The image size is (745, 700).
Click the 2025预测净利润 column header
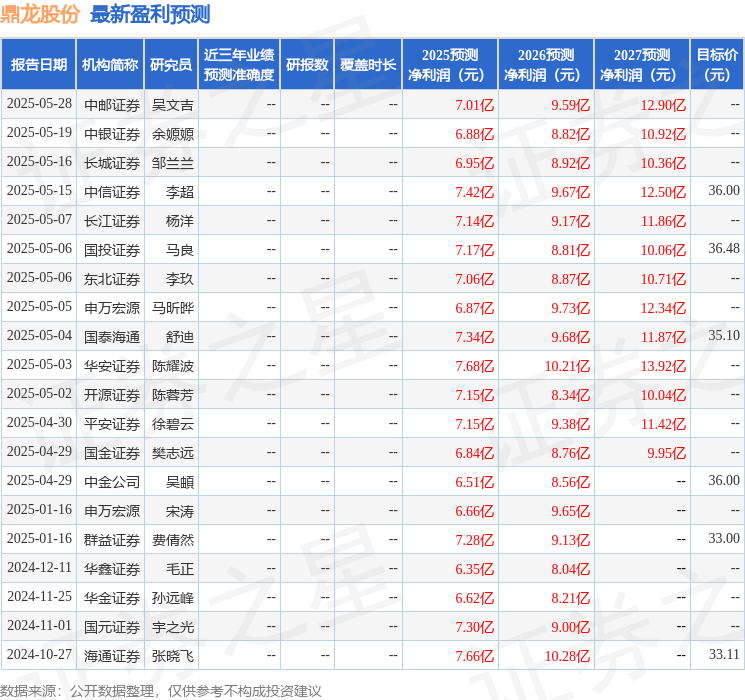(x=450, y=64)
